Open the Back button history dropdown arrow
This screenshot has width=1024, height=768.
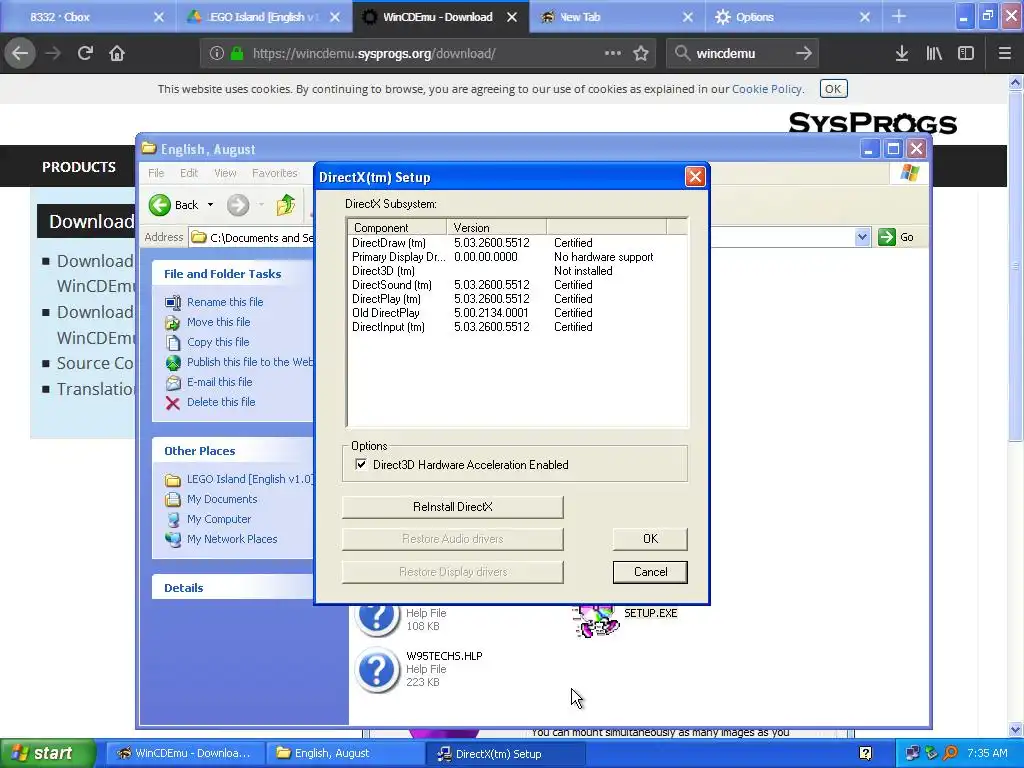pyautogui.click(x=210, y=205)
